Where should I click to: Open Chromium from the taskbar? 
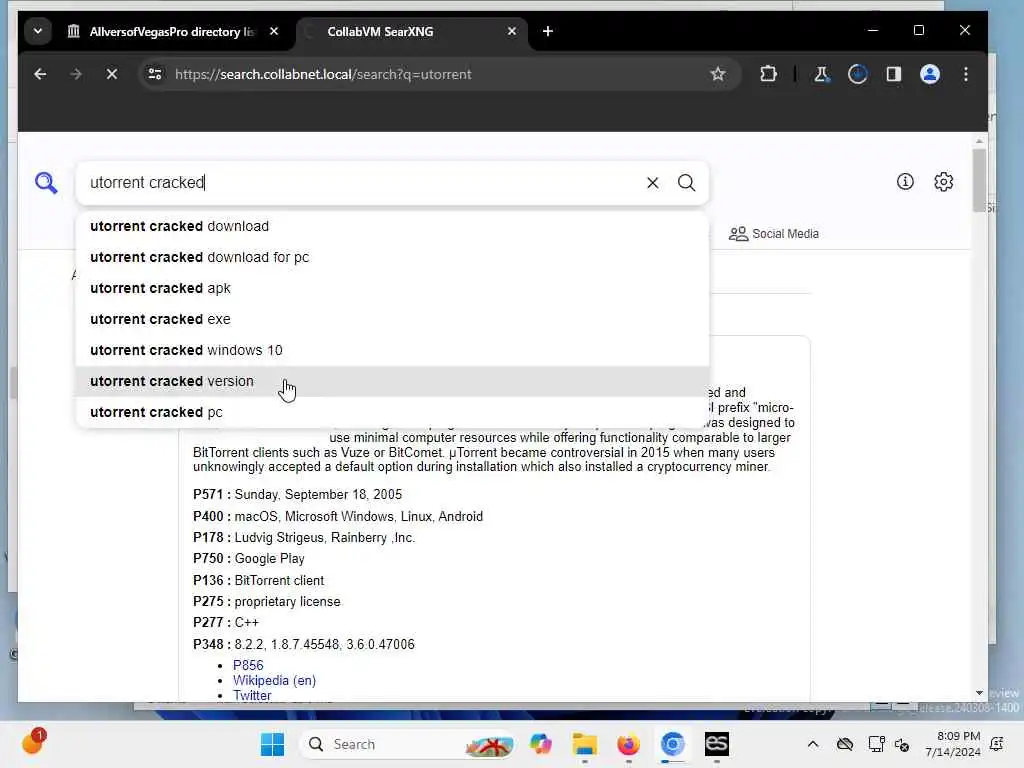point(673,744)
